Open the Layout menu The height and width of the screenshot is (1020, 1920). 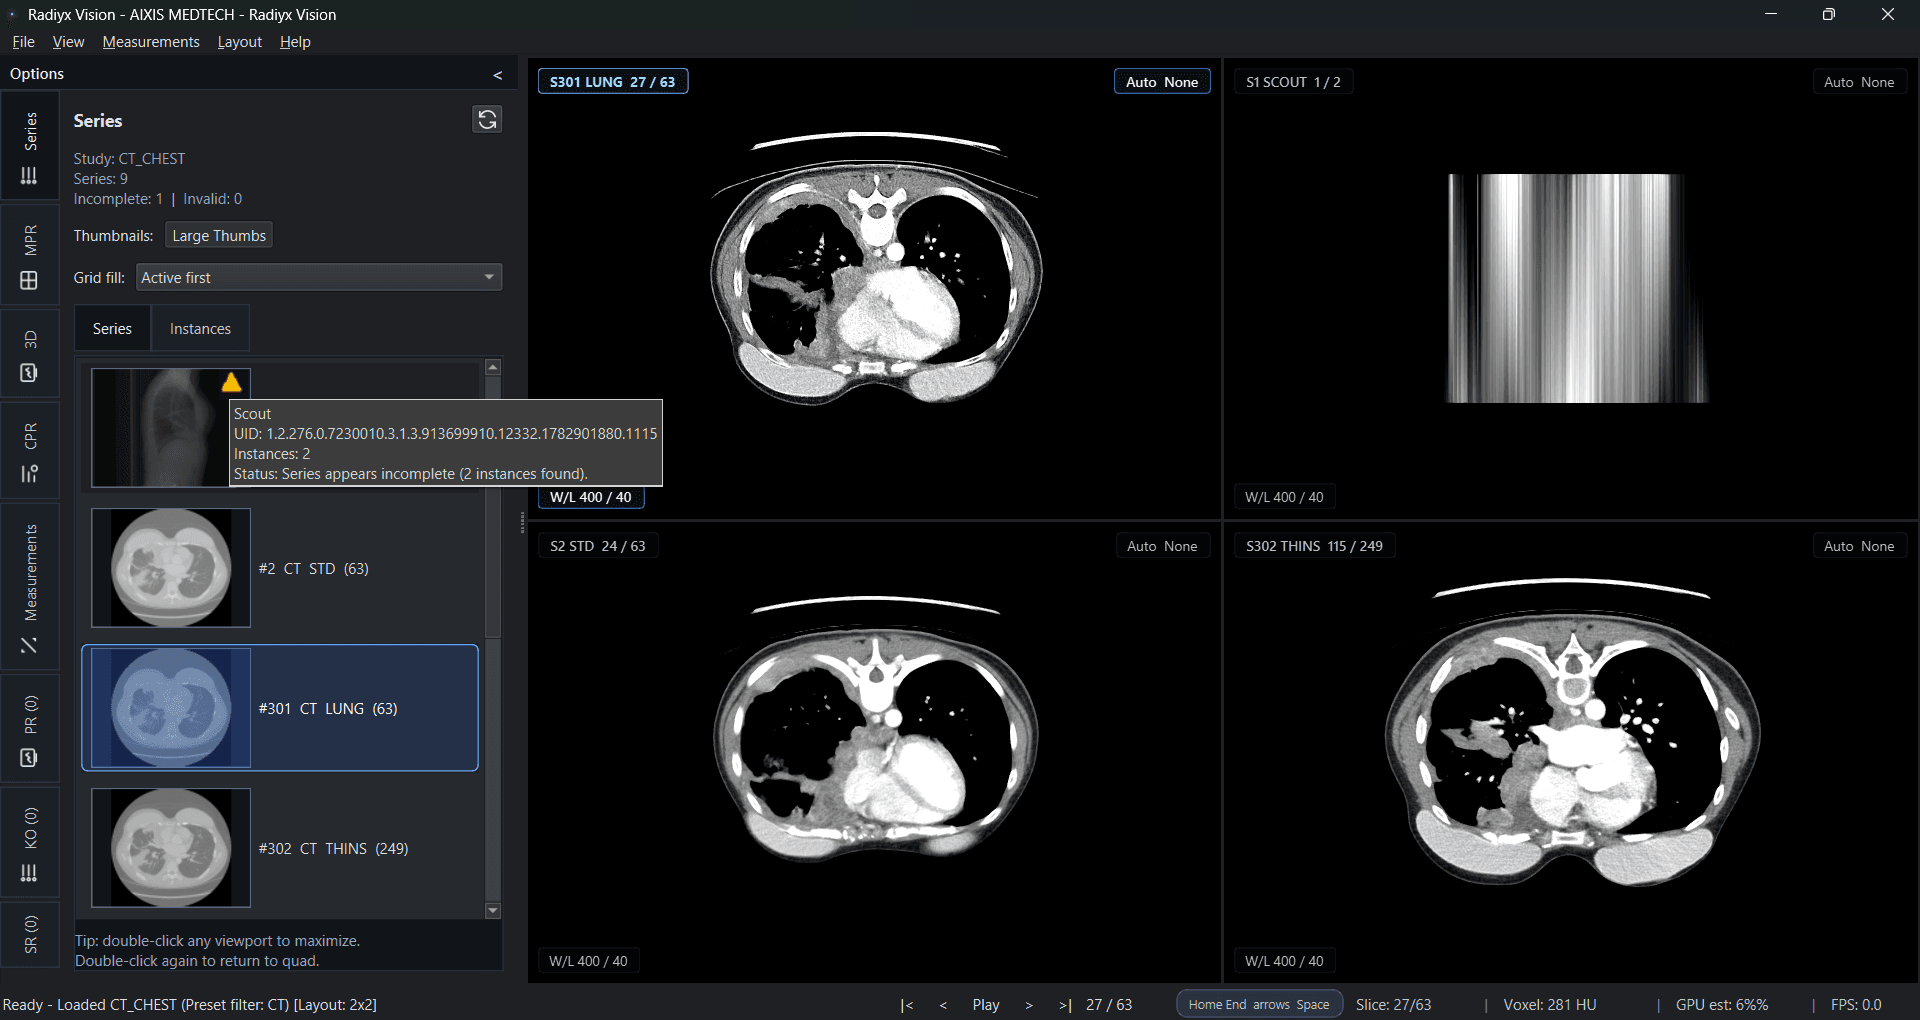pyautogui.click(x=240, y=42)
